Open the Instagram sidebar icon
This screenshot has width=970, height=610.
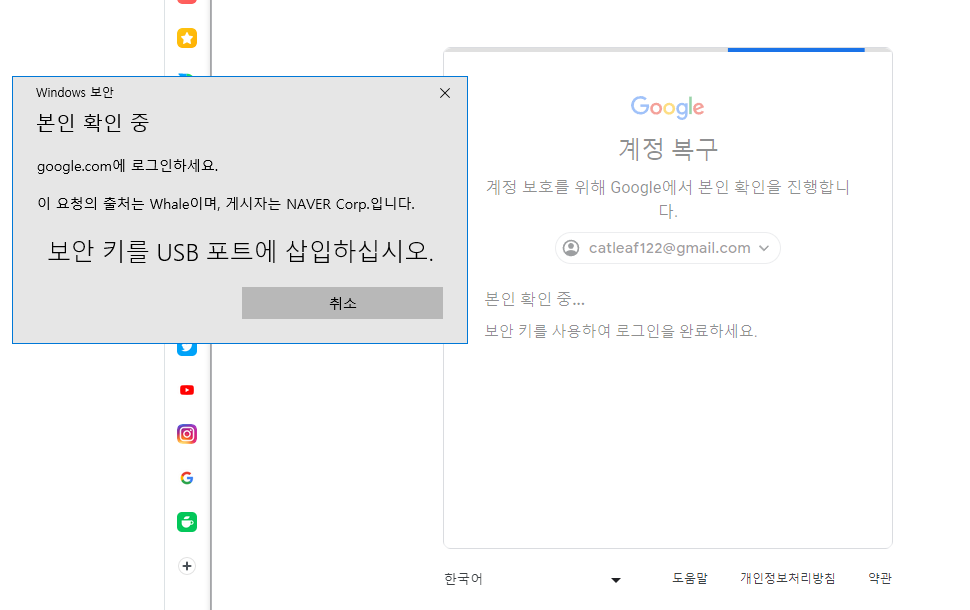[x=187, y=434]
